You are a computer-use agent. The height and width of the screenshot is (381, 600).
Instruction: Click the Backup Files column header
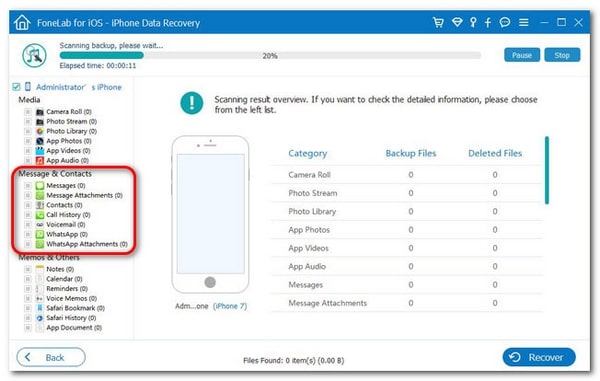pos(411,153)
